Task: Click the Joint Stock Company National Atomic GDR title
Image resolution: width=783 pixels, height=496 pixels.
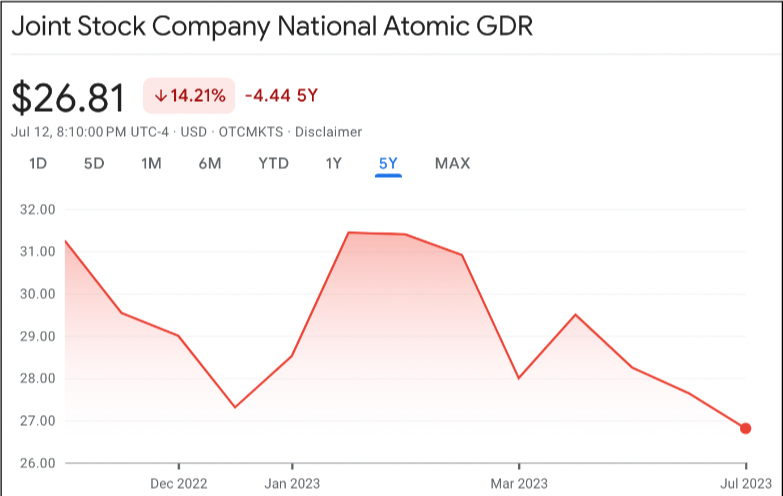Action: point(272,26)
